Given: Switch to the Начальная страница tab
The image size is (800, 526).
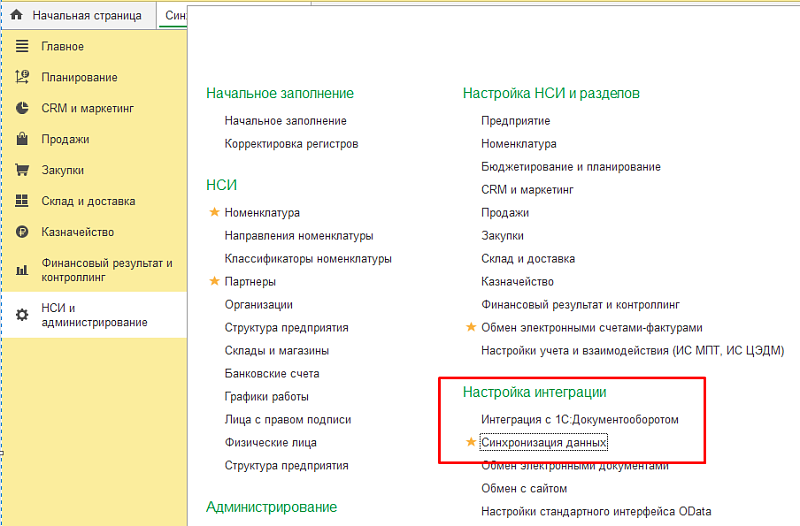Looking at the screenshot, I should coord(86,17).
